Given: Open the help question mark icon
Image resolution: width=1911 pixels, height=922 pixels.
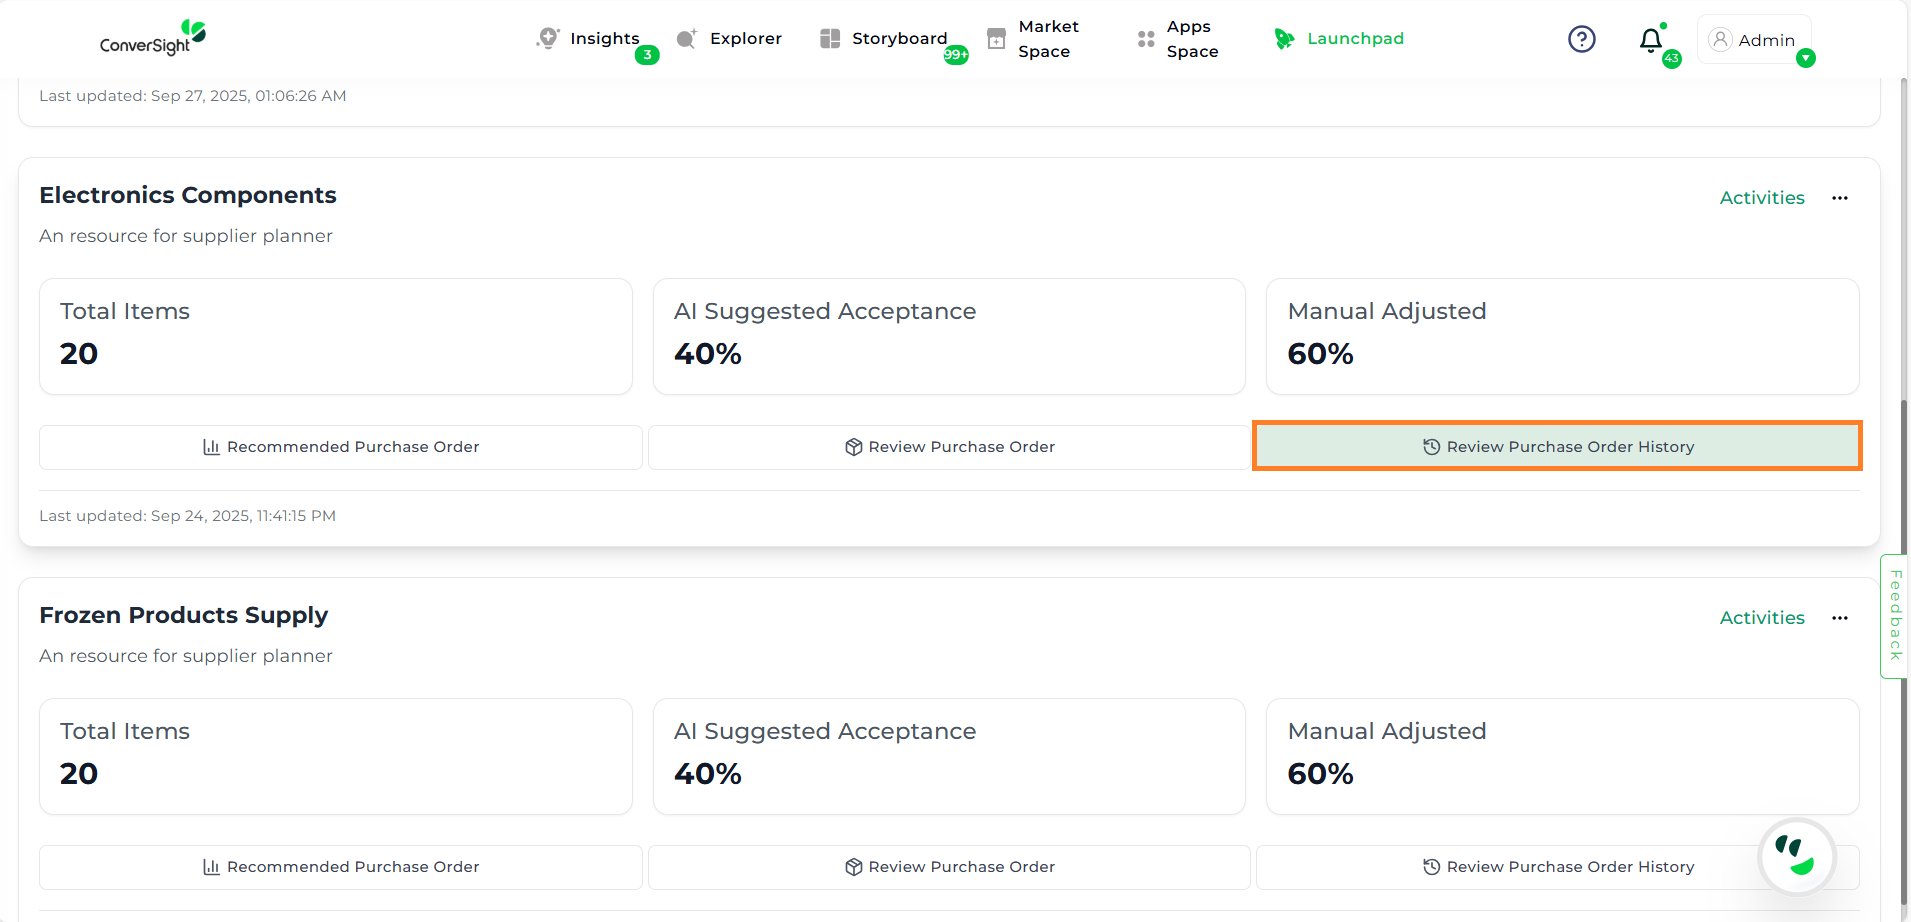Looking at the screenshot, I should click(1581, 39).
